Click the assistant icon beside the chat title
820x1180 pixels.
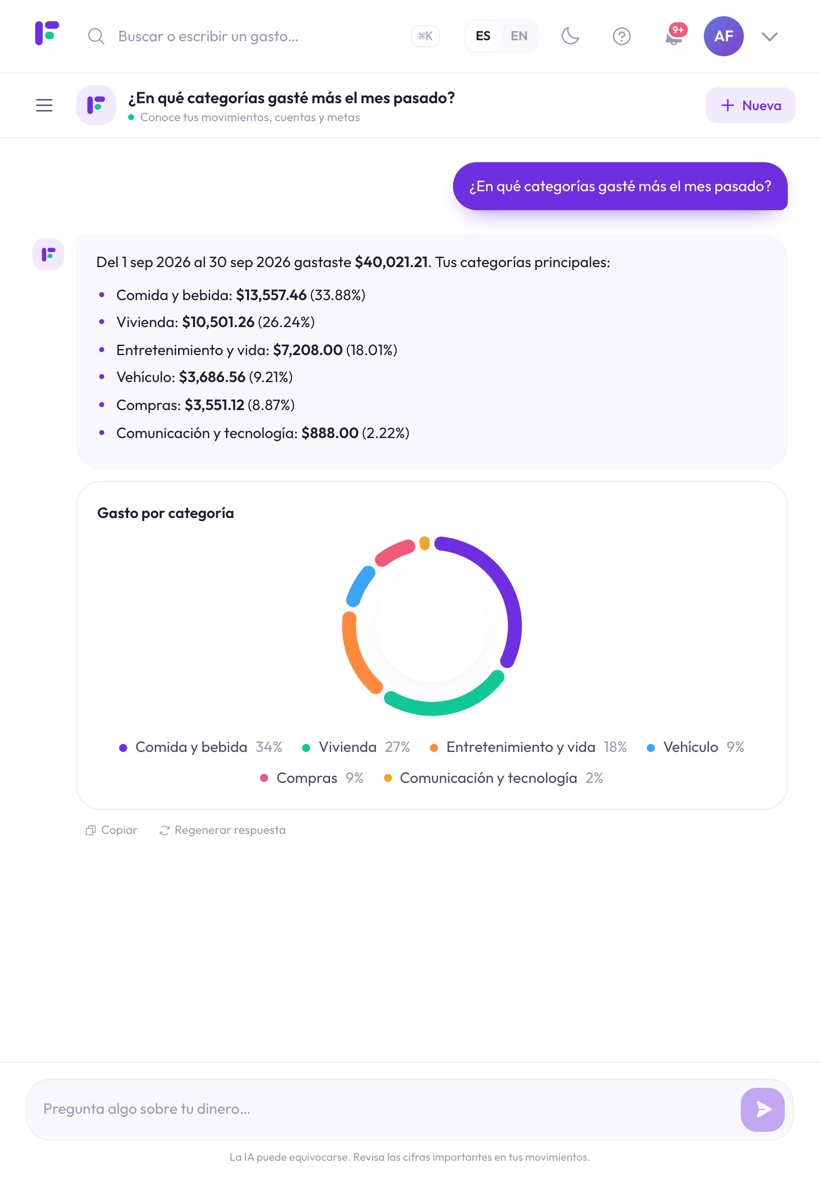96,105
